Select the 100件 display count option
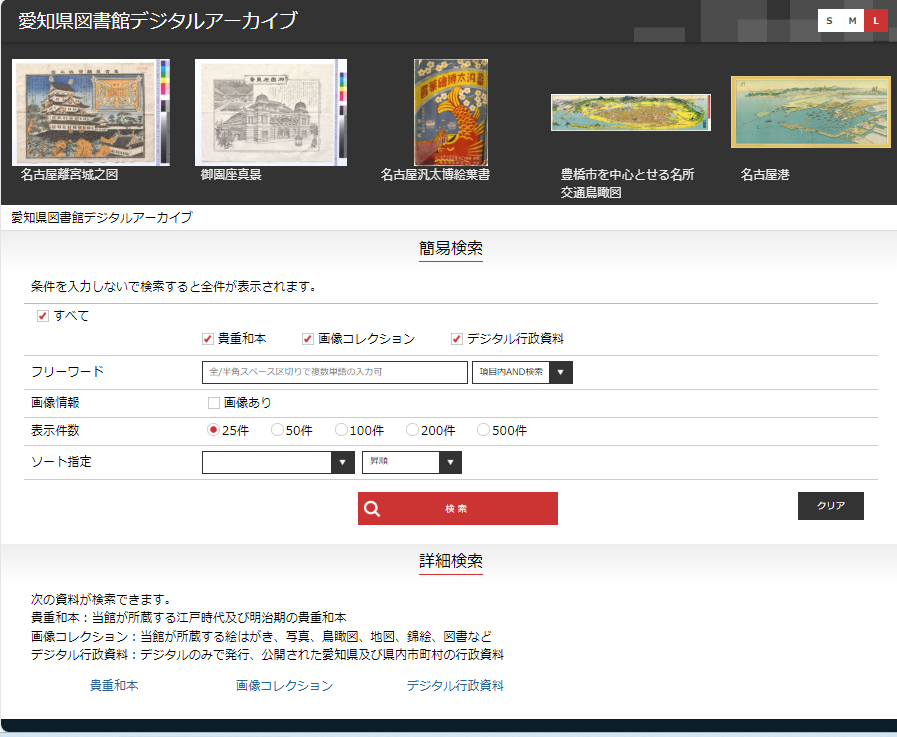 click(x=341, y=430)
